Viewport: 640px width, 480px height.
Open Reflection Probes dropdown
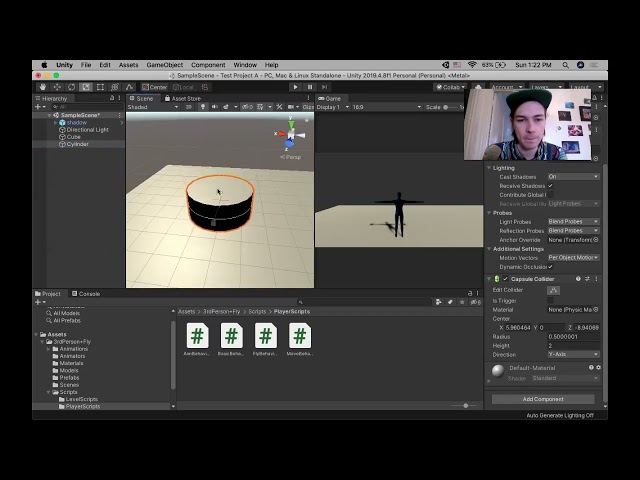tap(573, 231)
